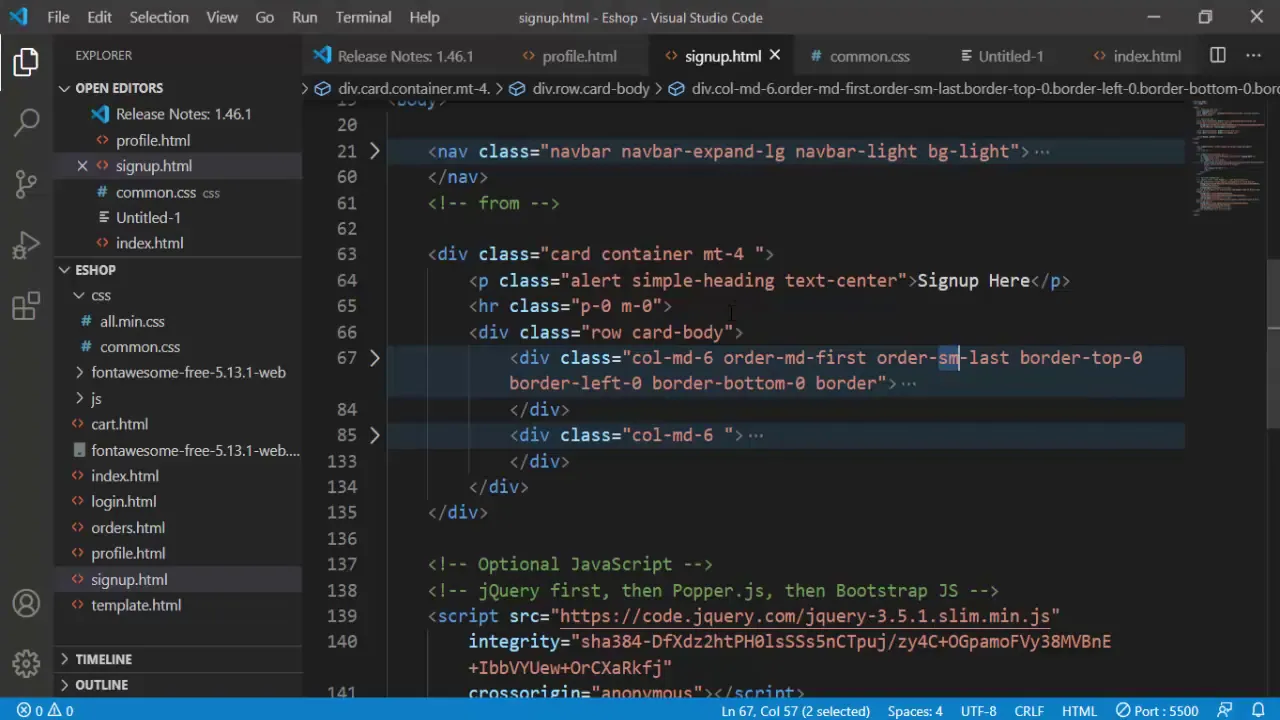Open the Selection menu
Screen dimensions: 1280x720
coord(158,17)
